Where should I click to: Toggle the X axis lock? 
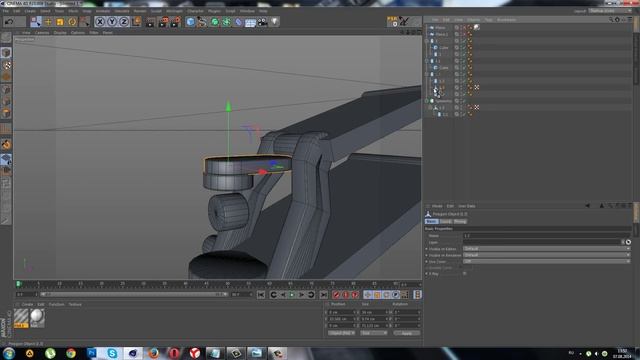[100, 22]
